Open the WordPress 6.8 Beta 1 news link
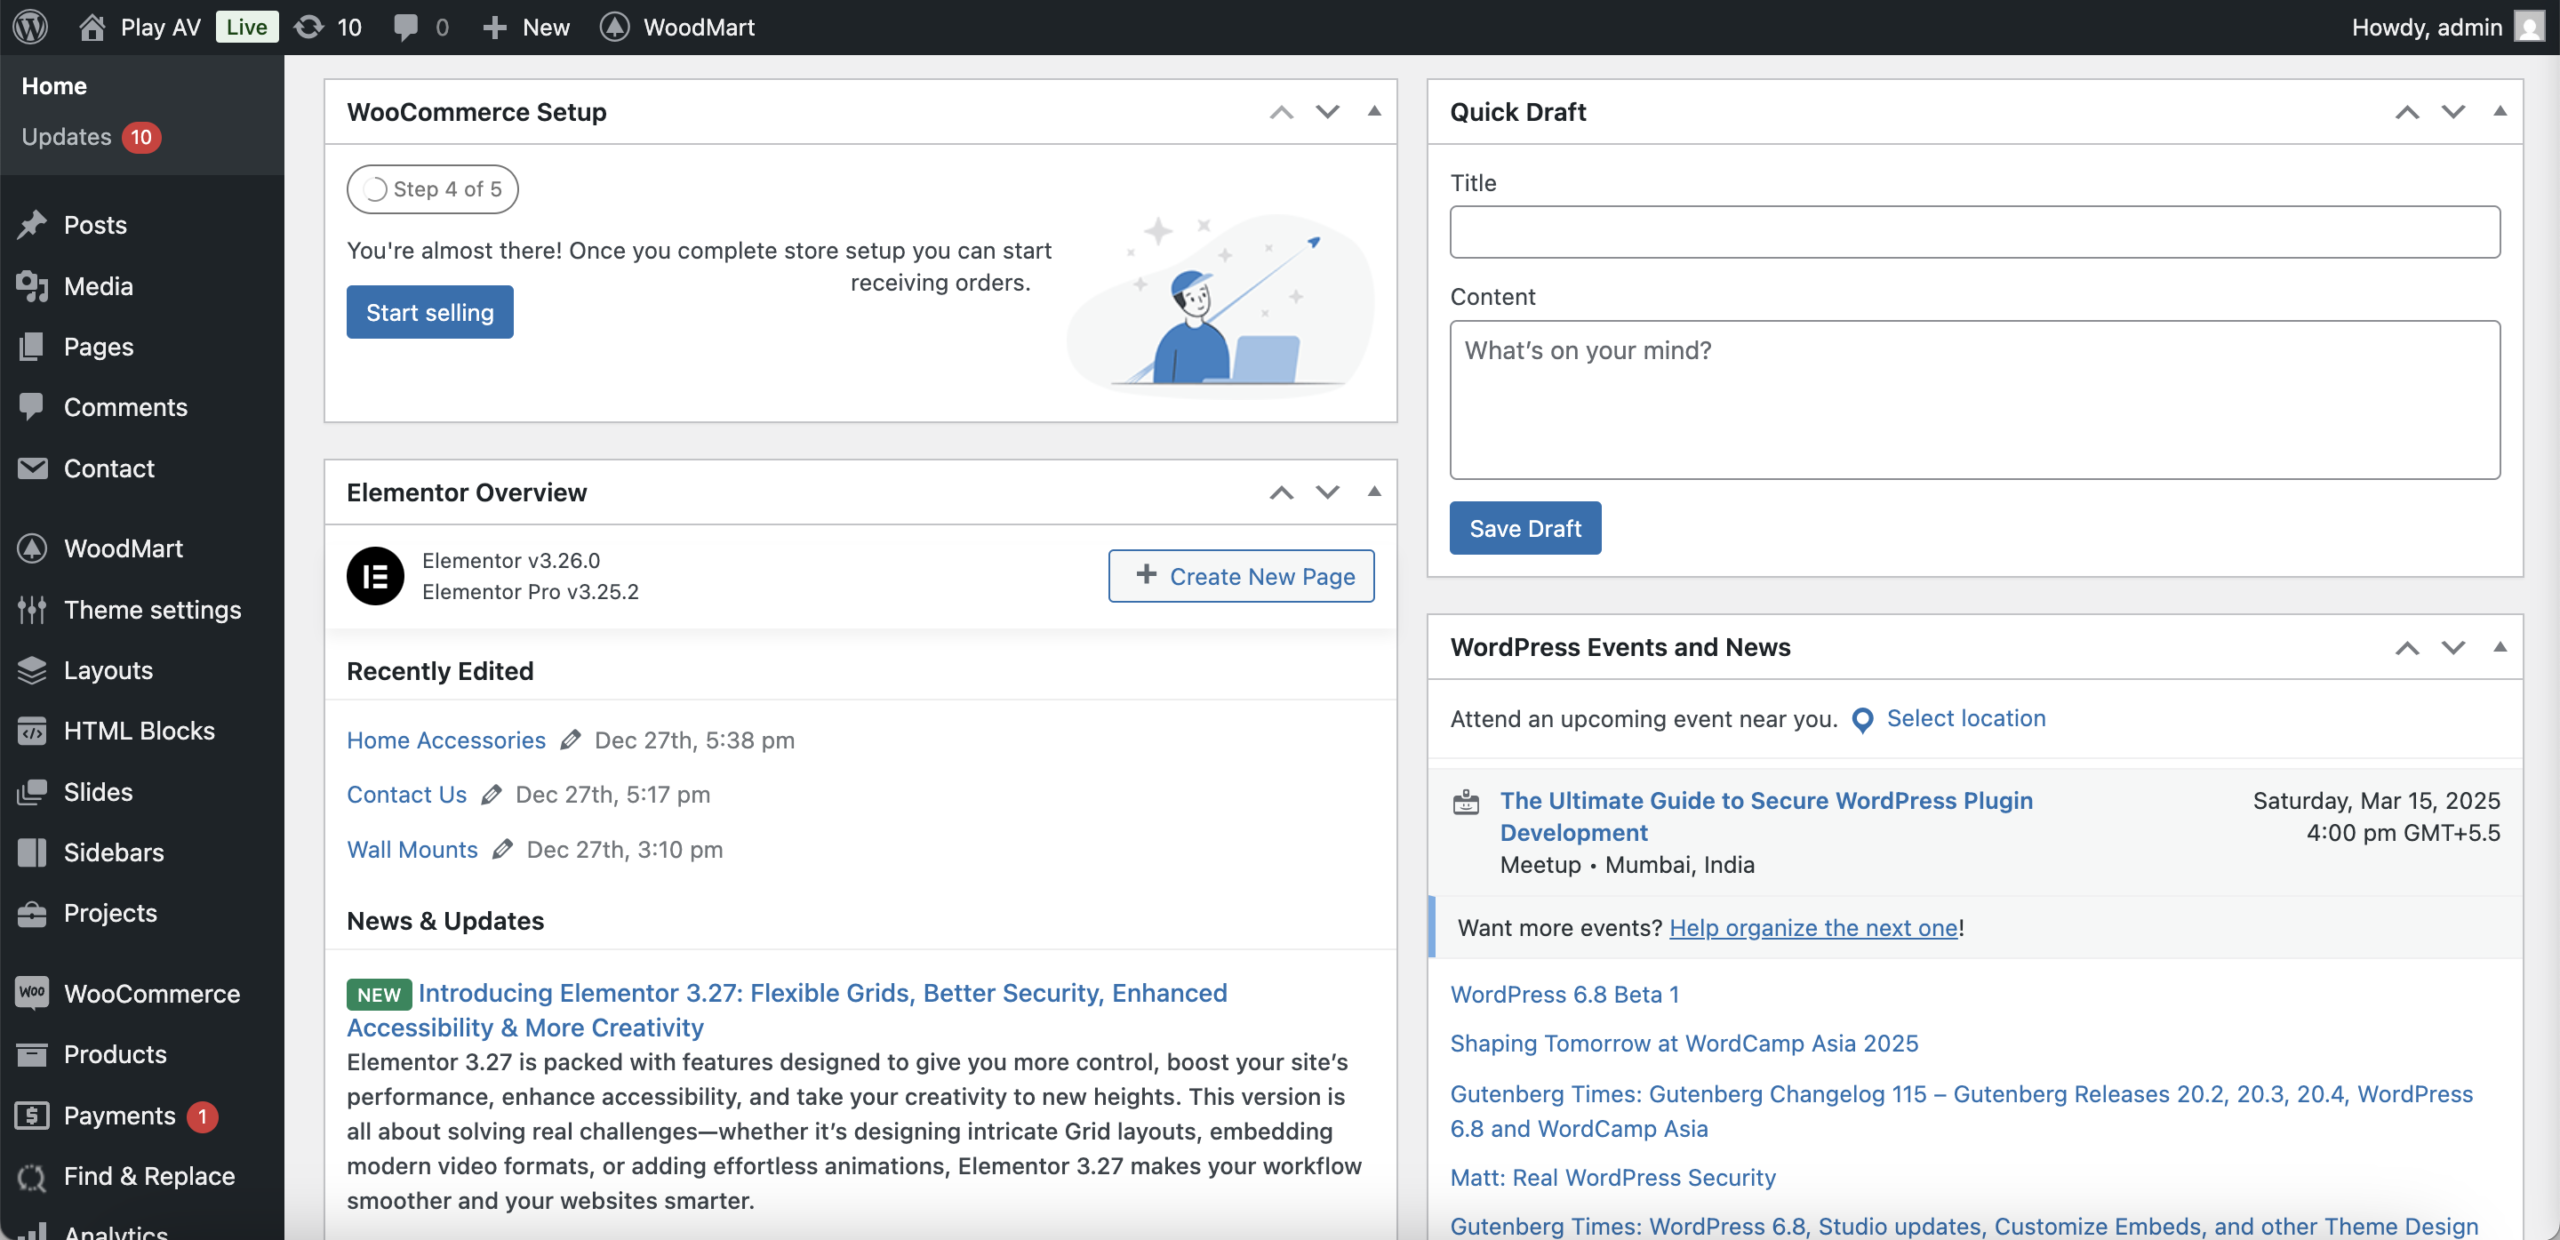The height and width of the screenshot is (1240, 2560). [x=1565, y=994]
